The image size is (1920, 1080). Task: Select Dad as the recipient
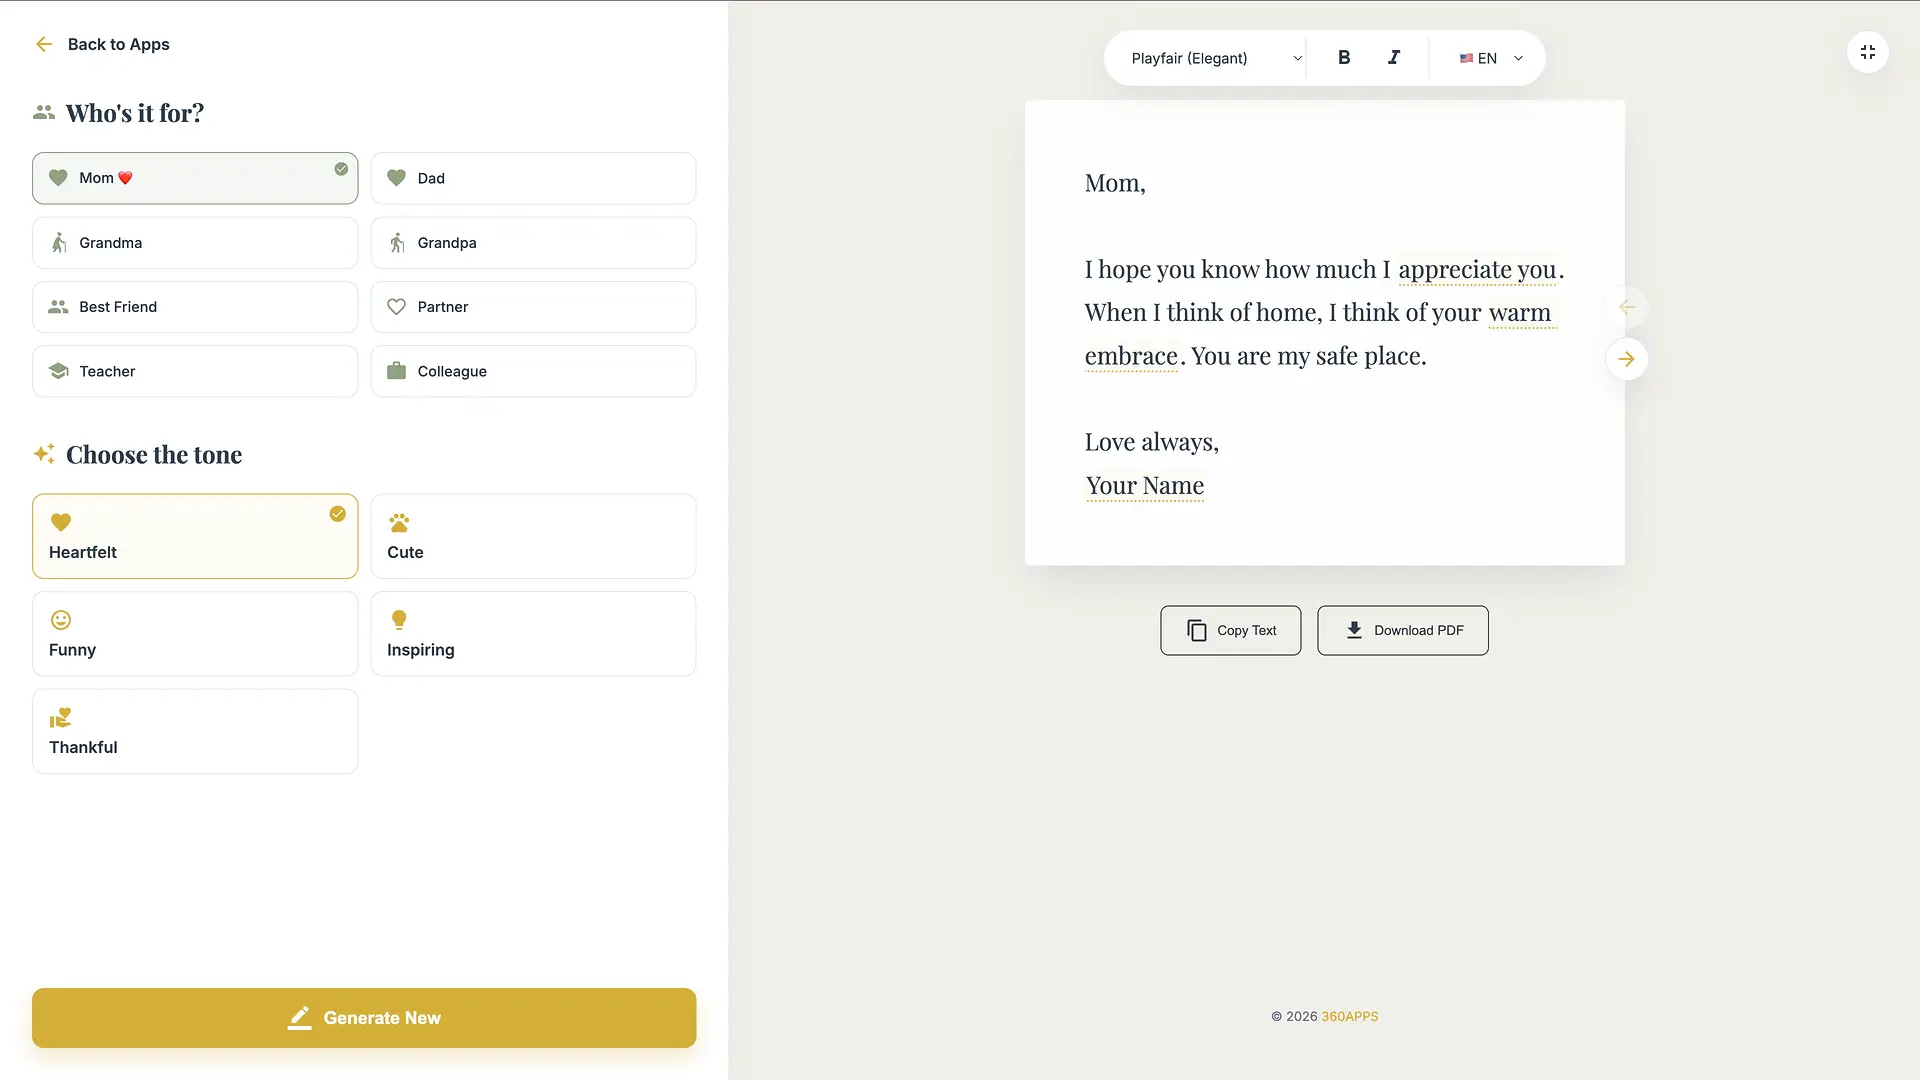(533, 178)
